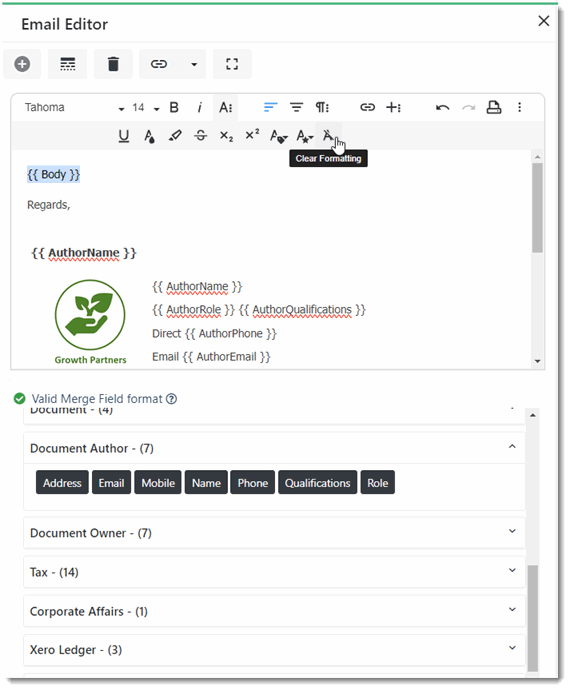Expand the Corporate Affairs section
Image resolution: width=570 pixels, height=690 pixels.
point(274,611)
